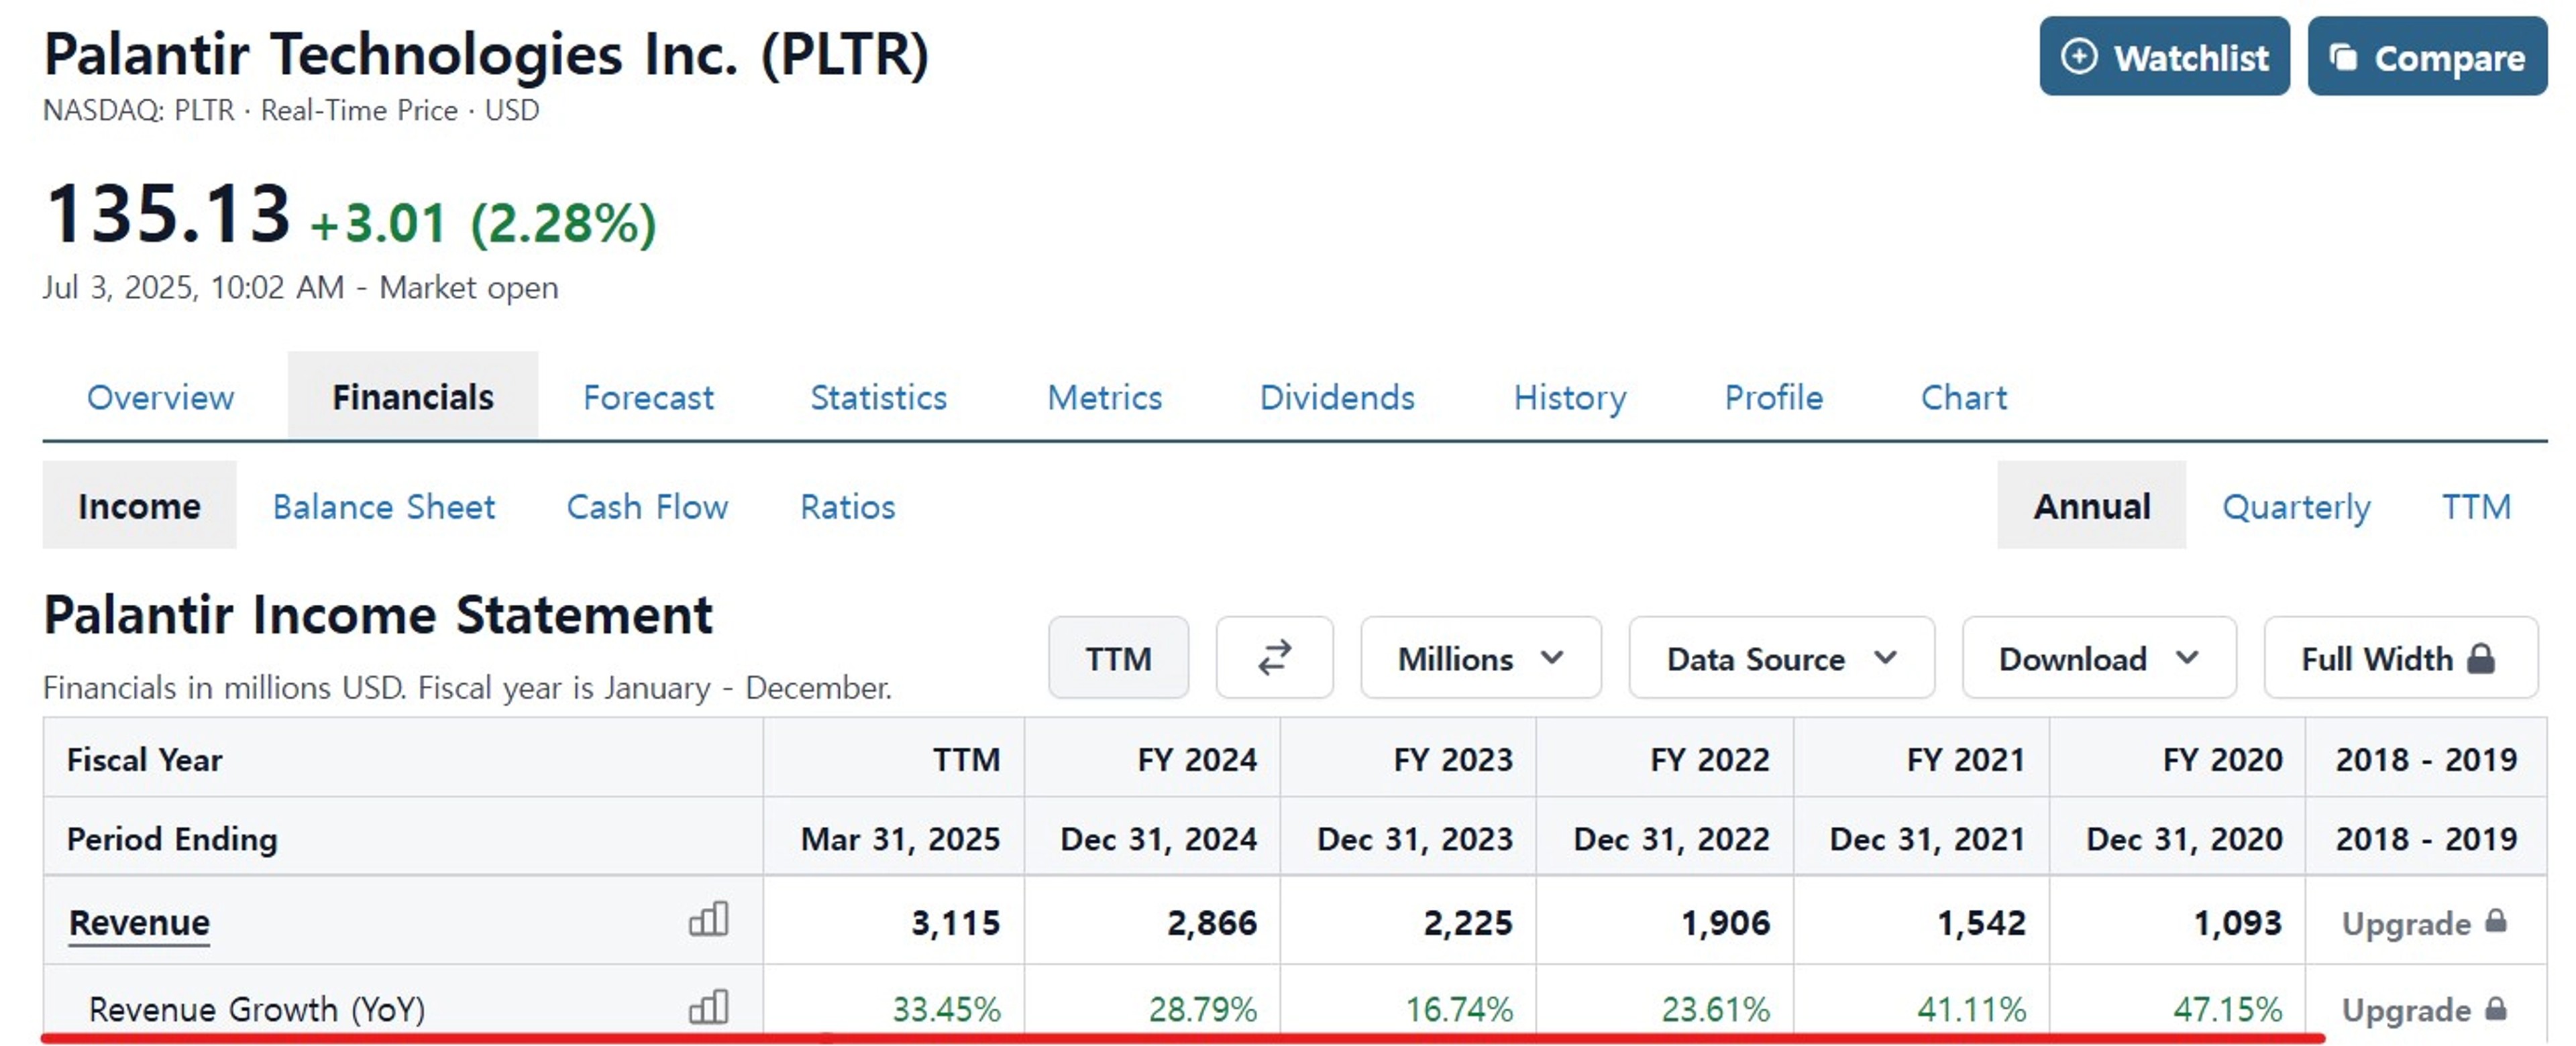Open the Millions units dropdown
The image size is (2576, 1046).
click(1480, 658)
